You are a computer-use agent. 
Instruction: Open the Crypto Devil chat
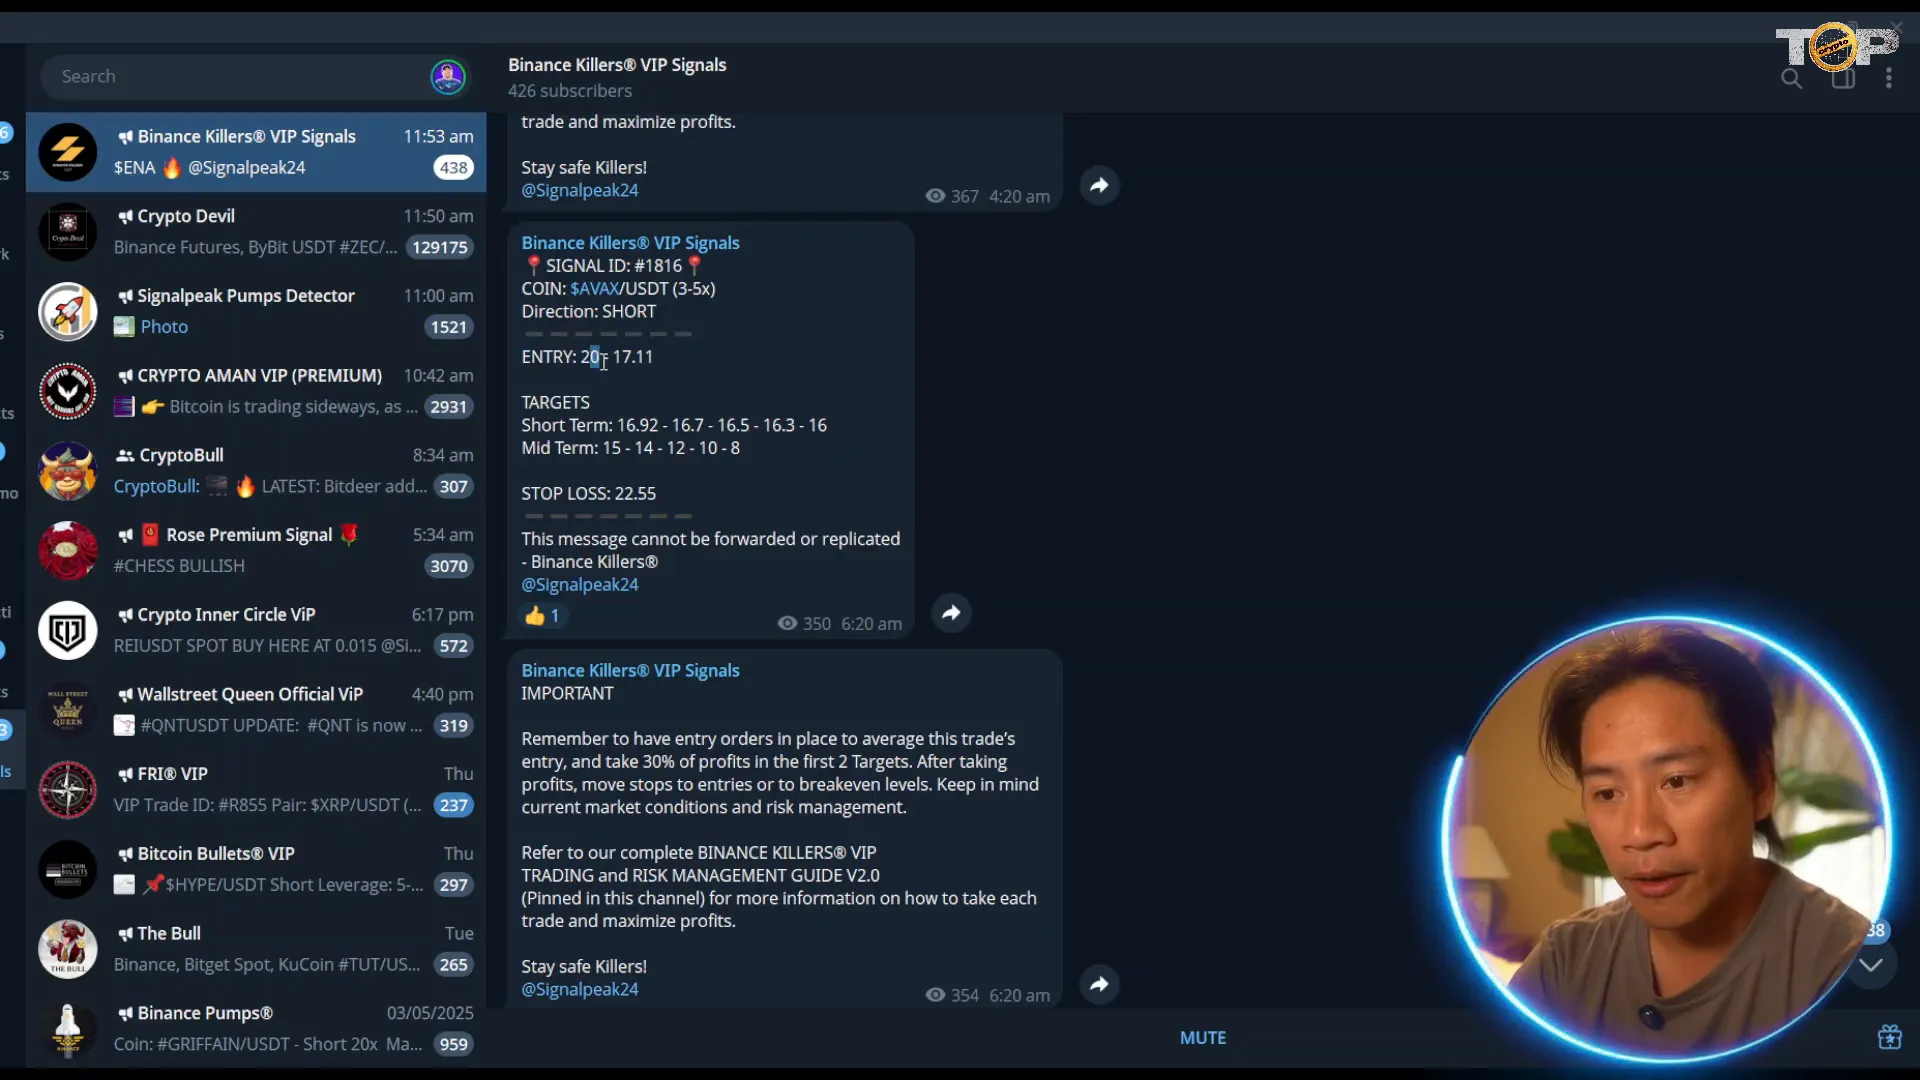[256, 232]
